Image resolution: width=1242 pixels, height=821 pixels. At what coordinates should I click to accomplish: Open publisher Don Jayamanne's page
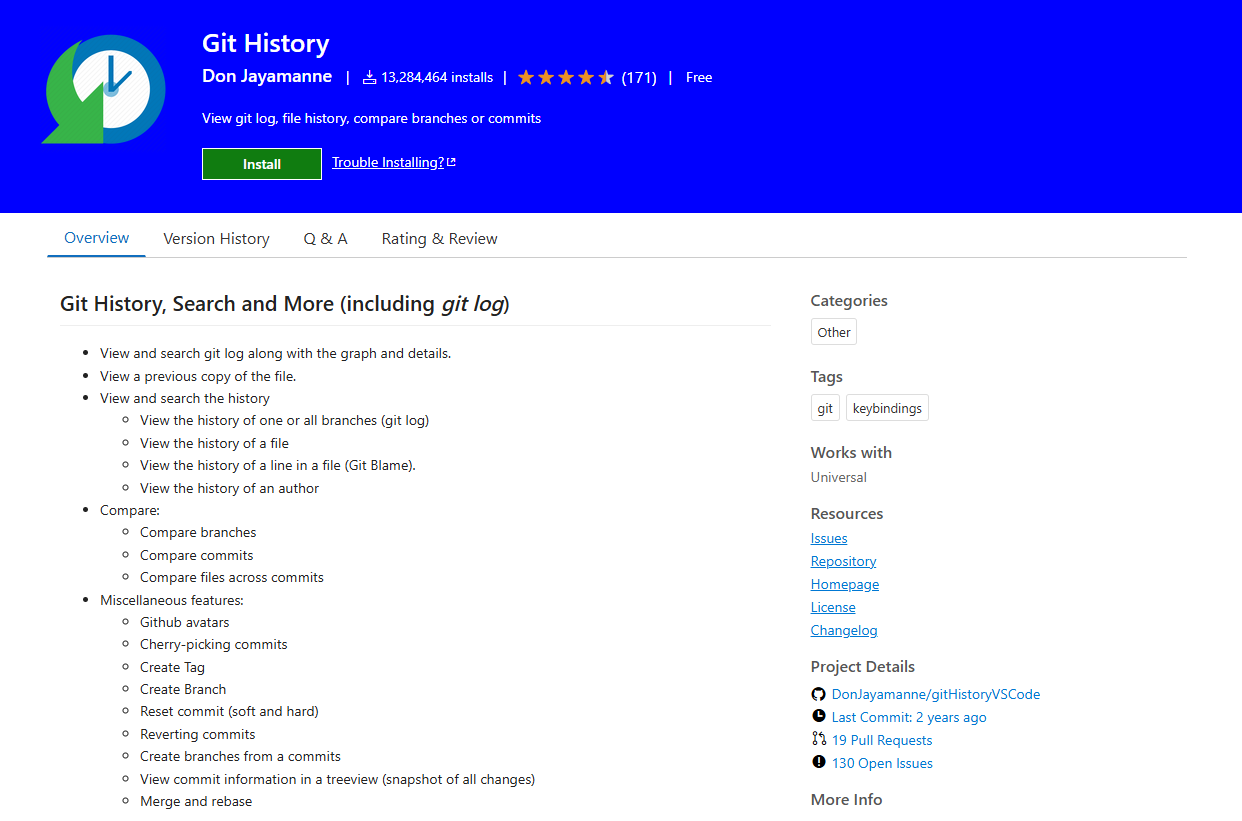coord(267,77)
